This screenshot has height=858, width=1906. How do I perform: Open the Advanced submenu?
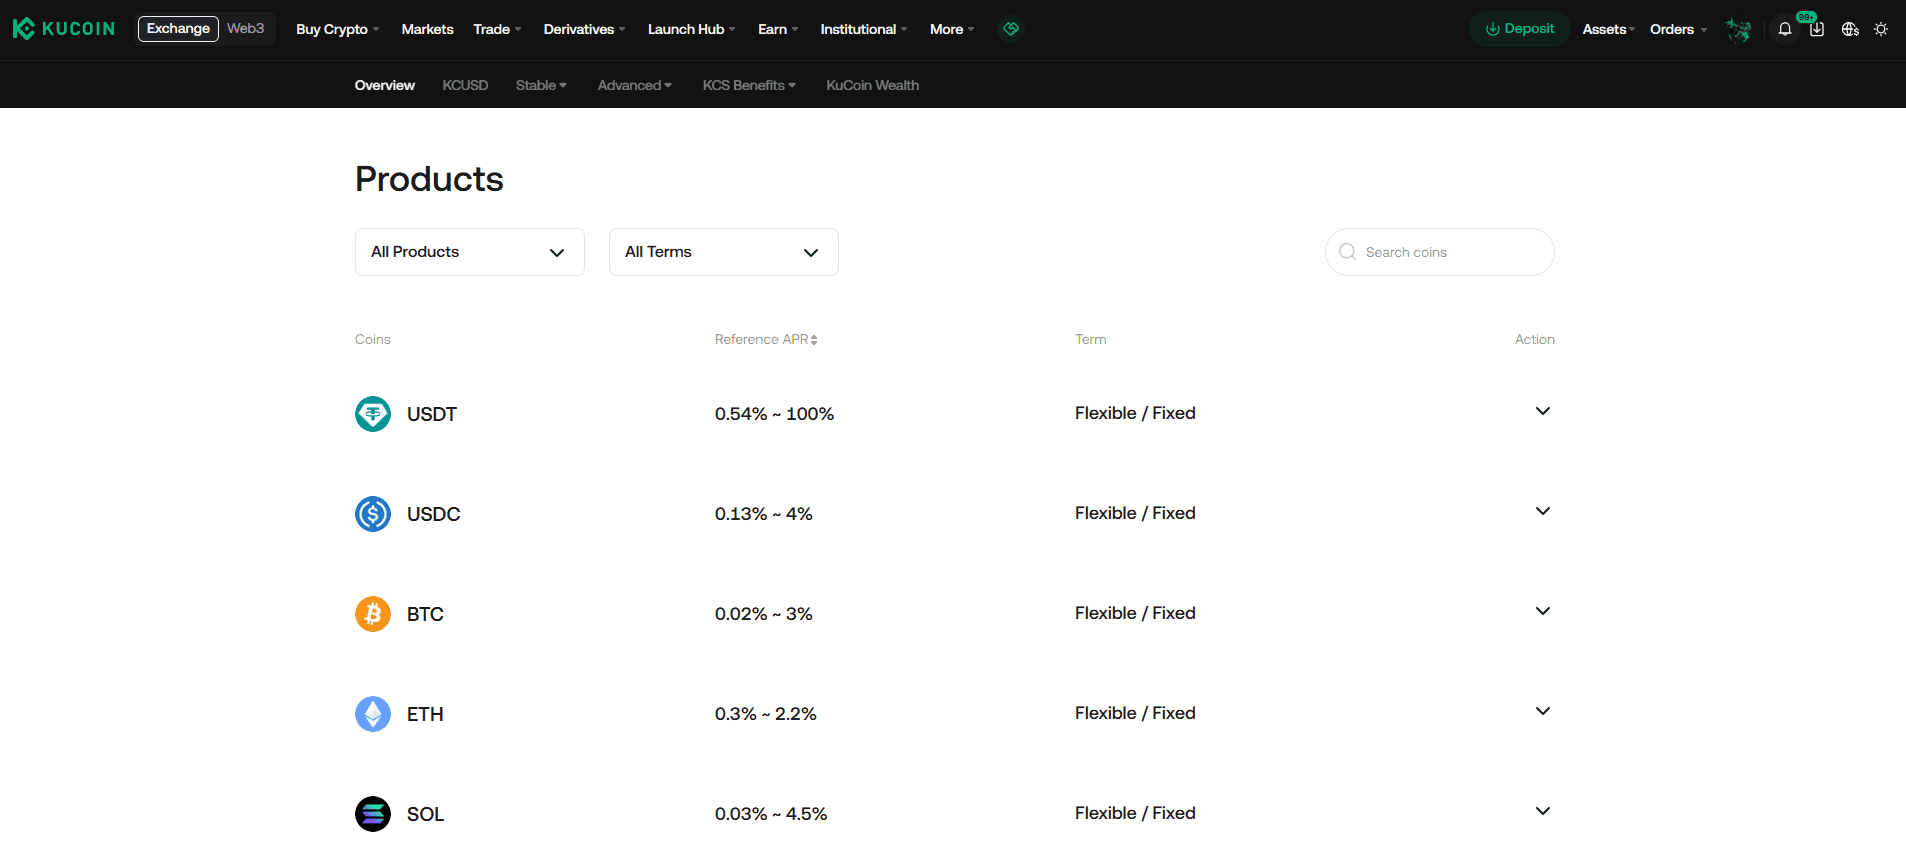point(634,85)
